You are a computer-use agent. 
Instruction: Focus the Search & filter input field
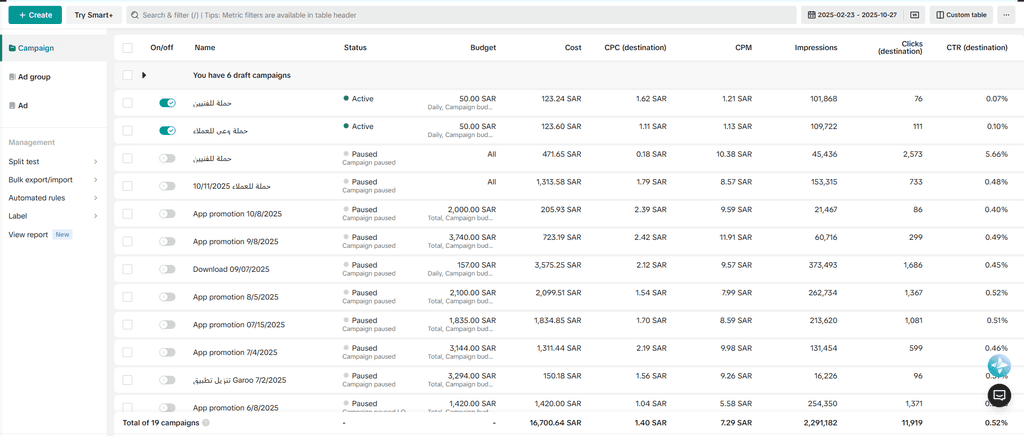click(x=460, y=15)
